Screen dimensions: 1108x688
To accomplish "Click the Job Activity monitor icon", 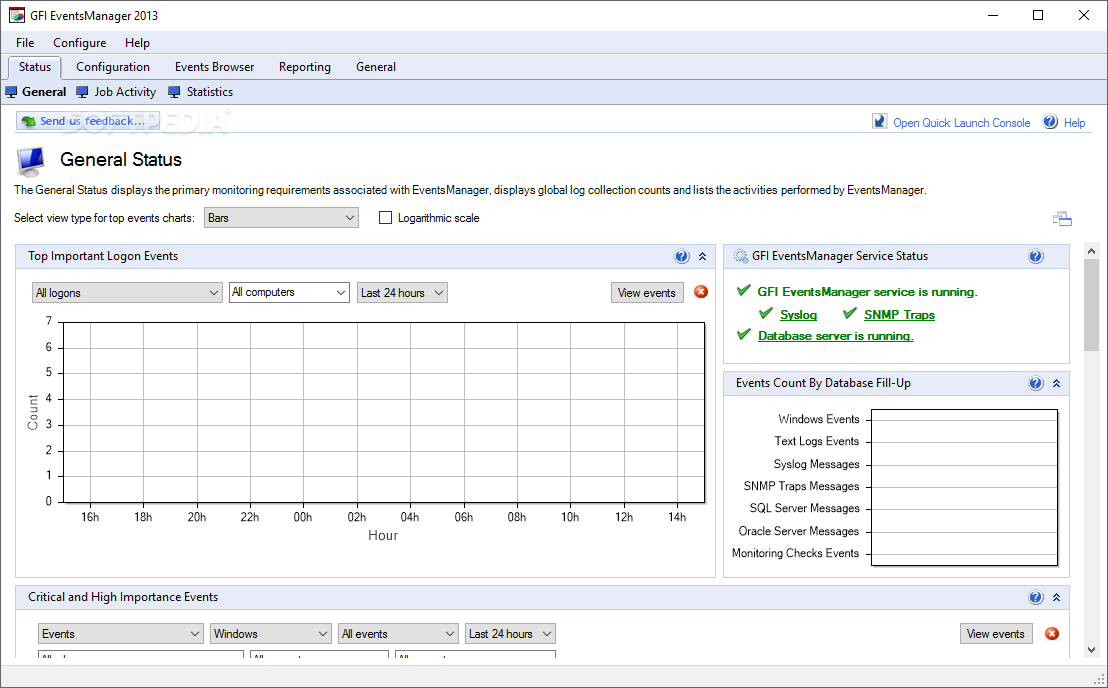I will click(83, 92).
